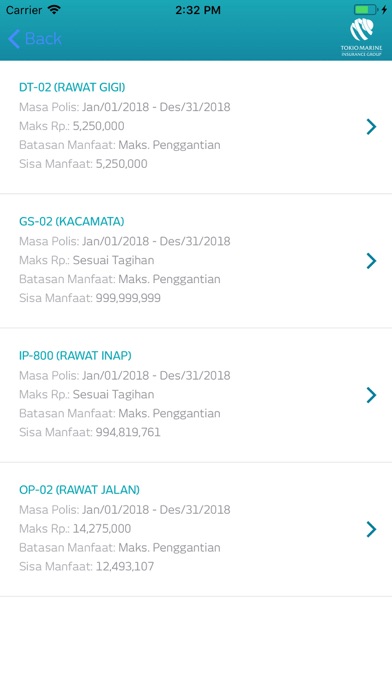Open details chevron for DT-02 (RAWAT GIGI)
392x696 pixels.
click(371, 127)
